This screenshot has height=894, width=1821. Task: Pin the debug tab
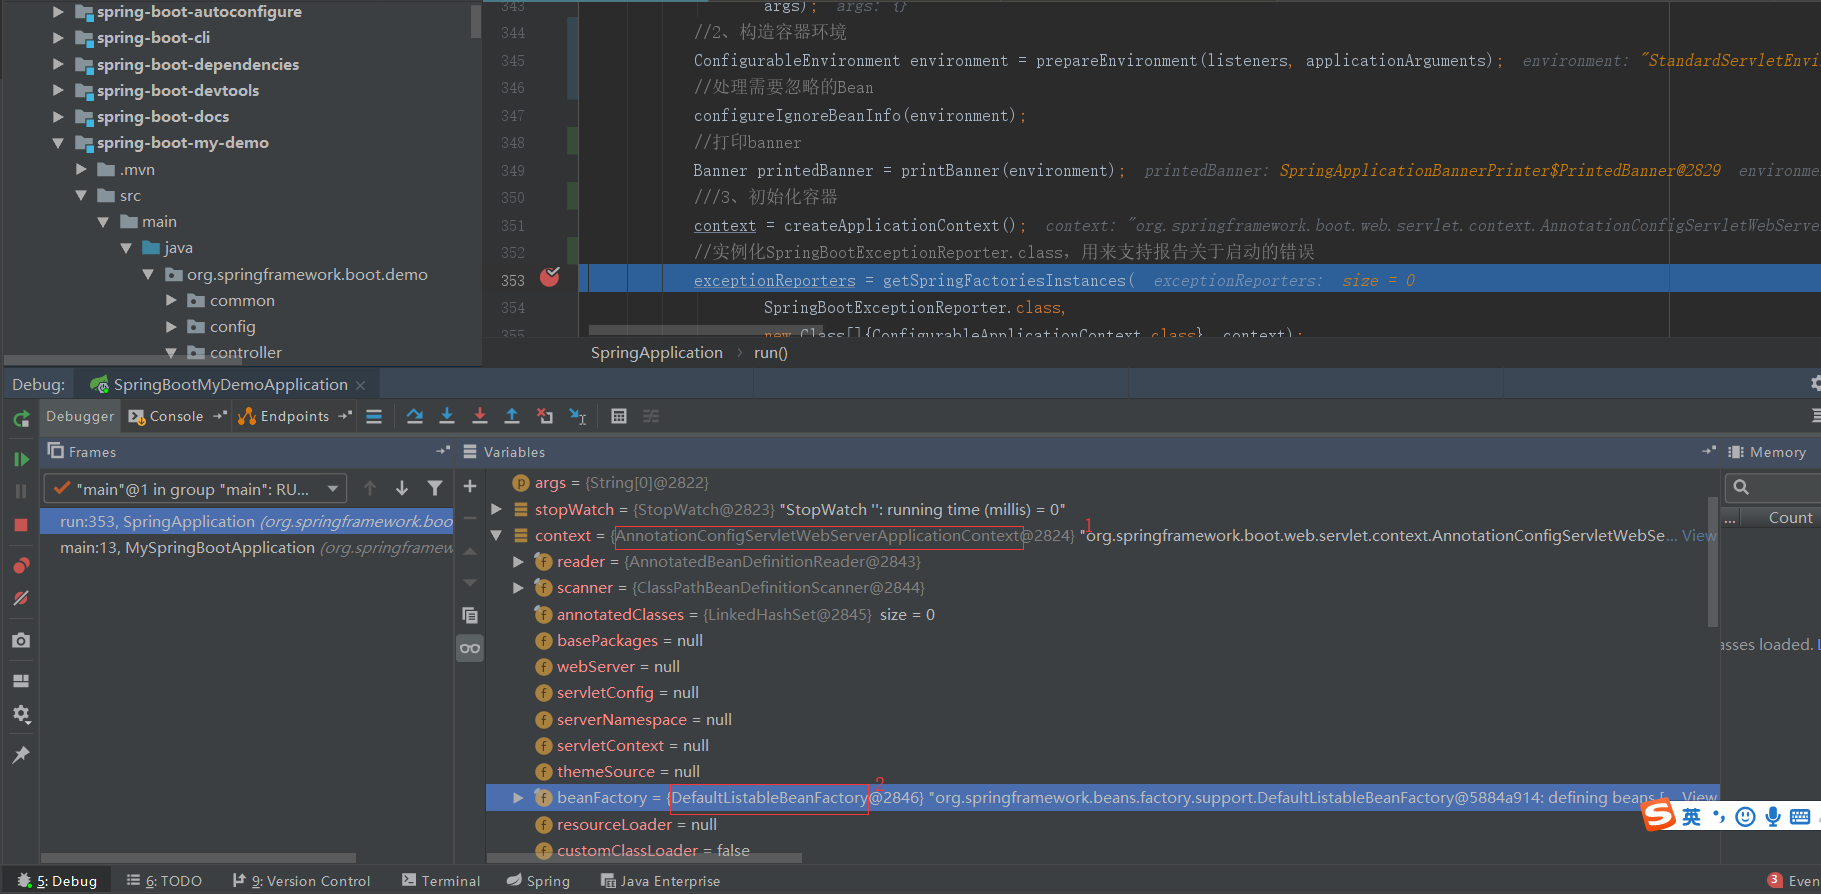click(21, 755)
